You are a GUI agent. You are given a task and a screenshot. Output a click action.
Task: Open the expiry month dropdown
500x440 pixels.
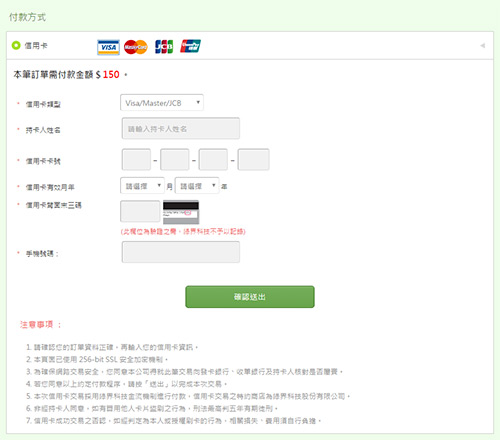click(x=142, y=186)
